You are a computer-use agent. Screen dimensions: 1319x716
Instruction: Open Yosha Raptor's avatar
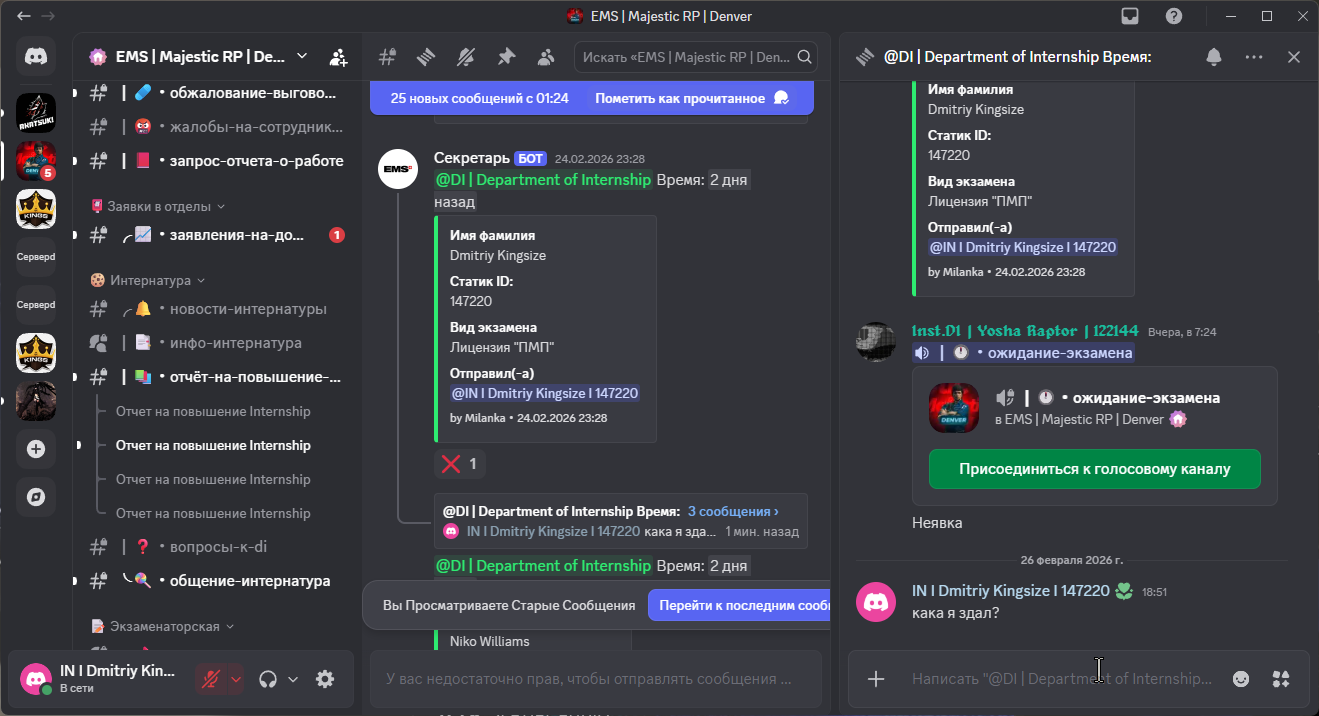876,341
